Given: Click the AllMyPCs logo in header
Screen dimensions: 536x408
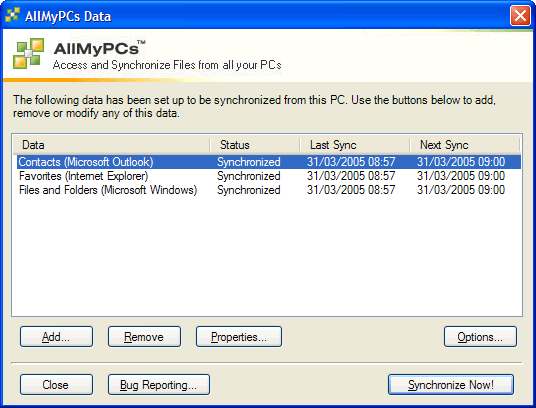Looking at the screenshot, I should 28,53.
